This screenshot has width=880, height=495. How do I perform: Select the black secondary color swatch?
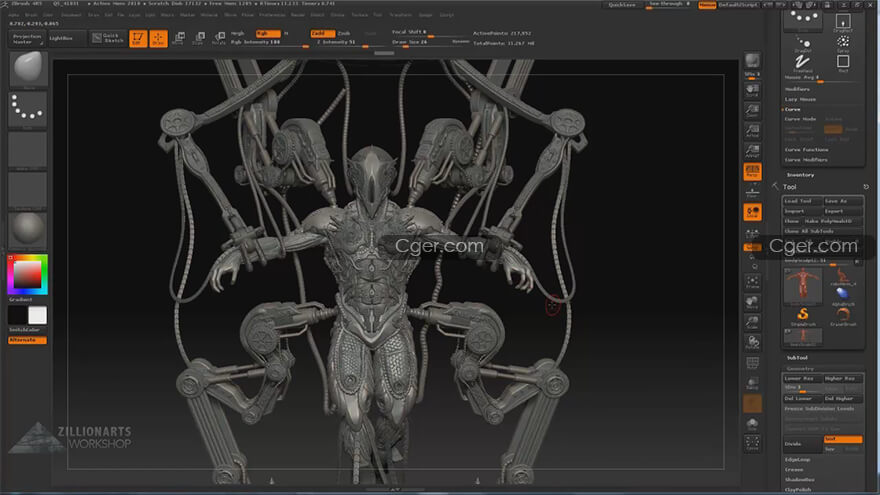17,315
